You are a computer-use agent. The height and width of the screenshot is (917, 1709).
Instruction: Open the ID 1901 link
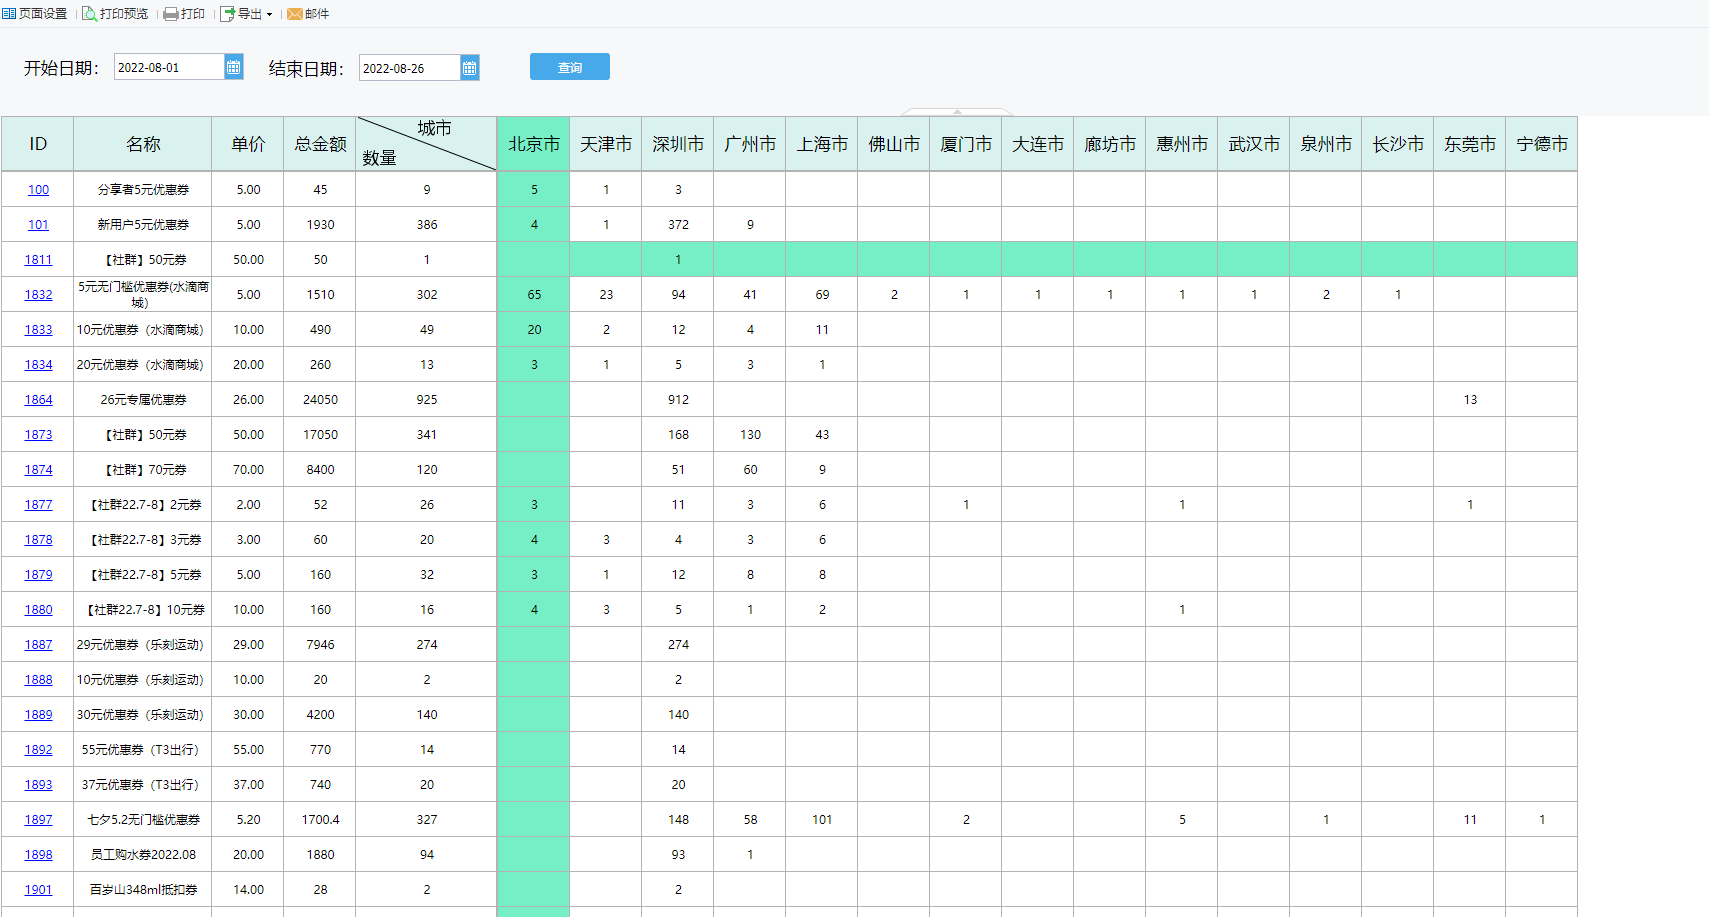[38, 890]
